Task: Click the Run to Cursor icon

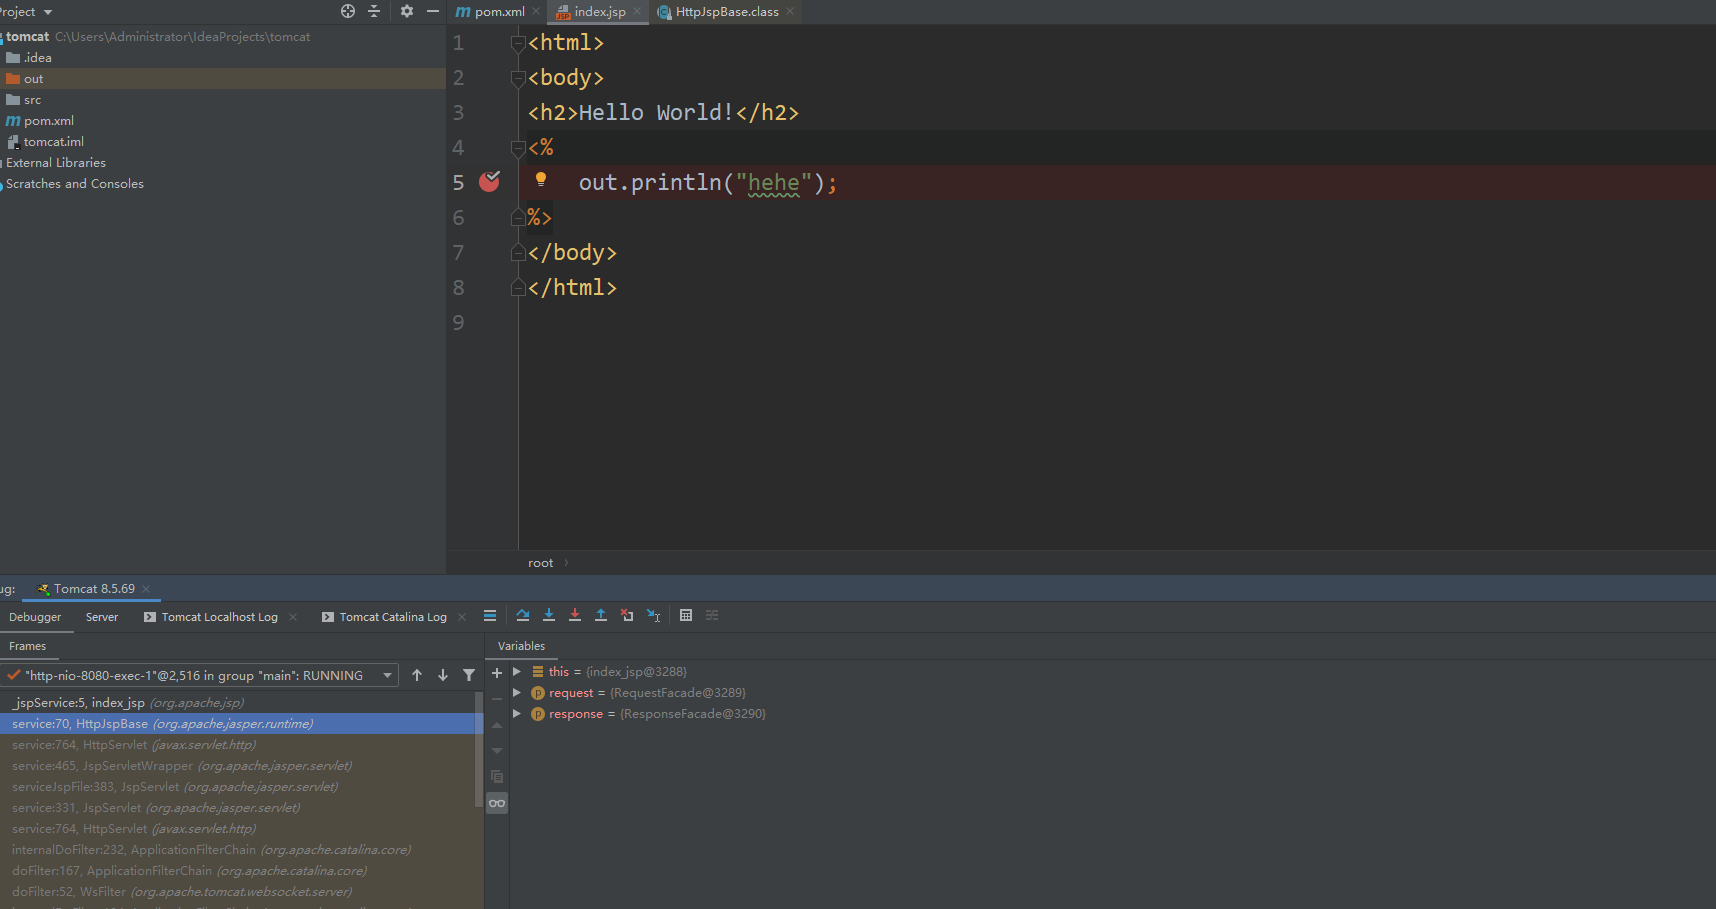Action: click(653, 615)
